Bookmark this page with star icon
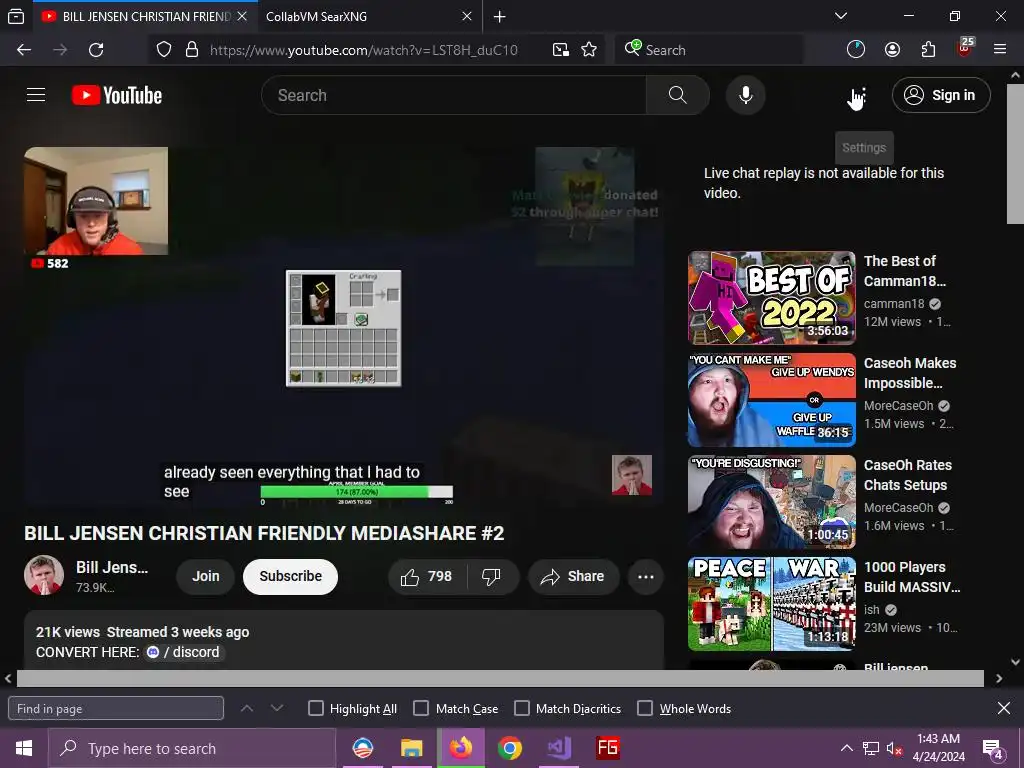This screenshot has width=1024, height=768. [x=589, y=50]
